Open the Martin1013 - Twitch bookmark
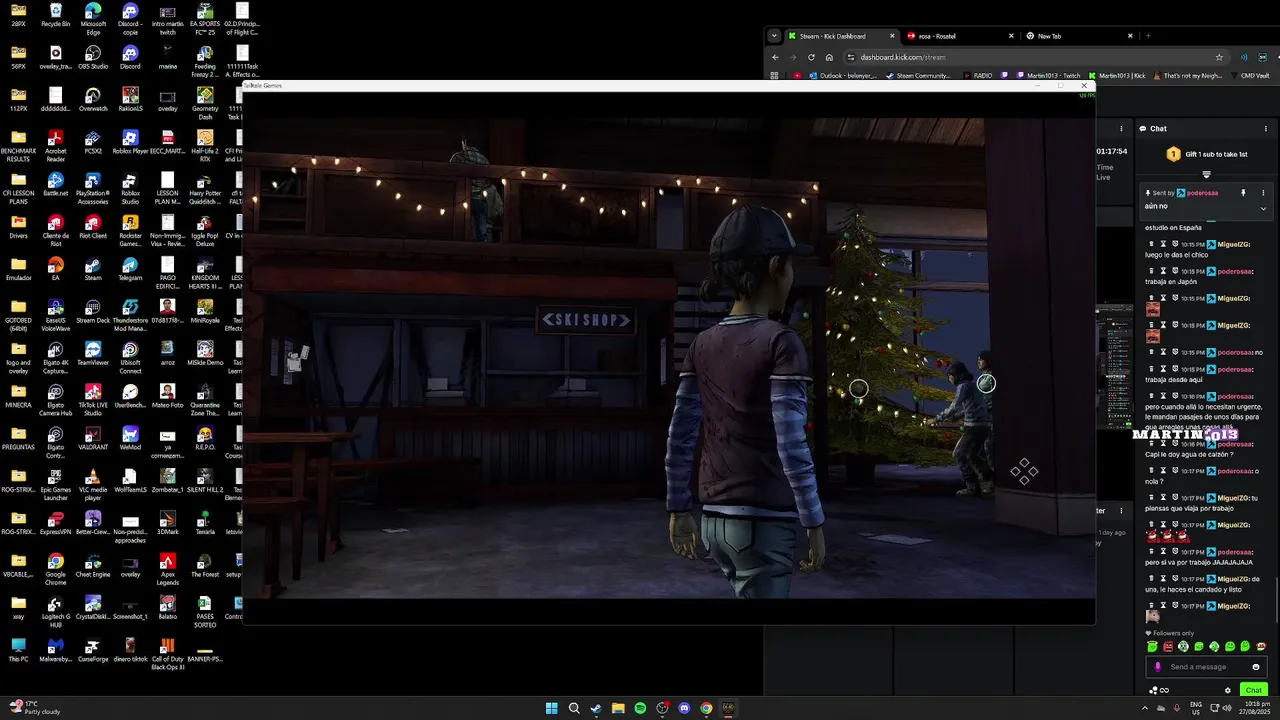Screen dimensions: 1280x720 pos(1048,75)
